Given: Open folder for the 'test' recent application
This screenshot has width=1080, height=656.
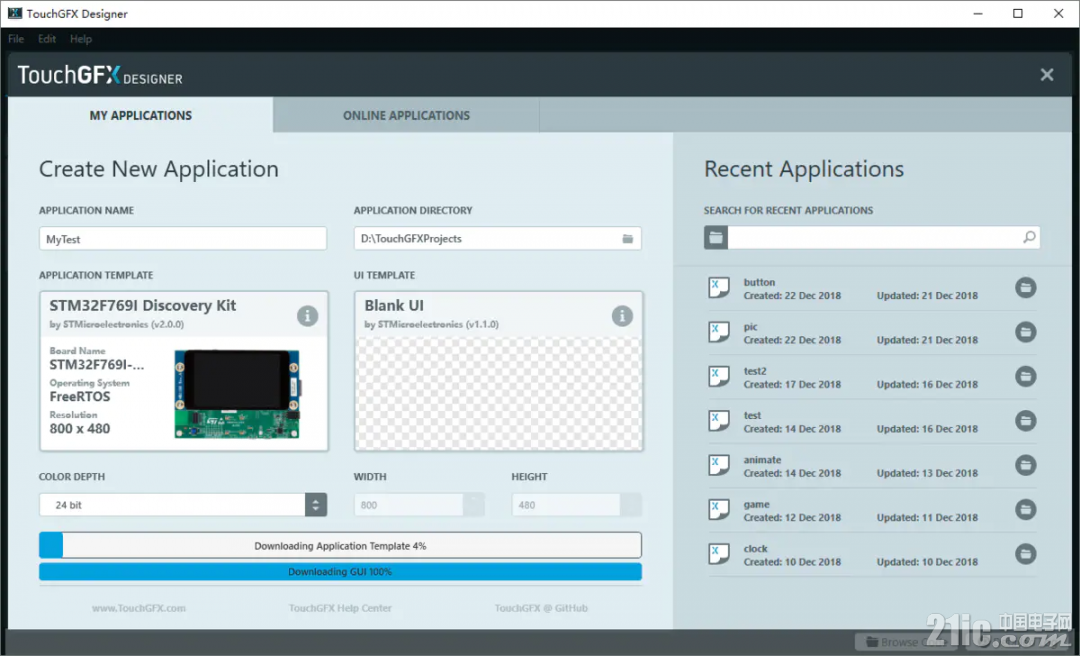Looking at the screenshot, I should point(1026,421).
